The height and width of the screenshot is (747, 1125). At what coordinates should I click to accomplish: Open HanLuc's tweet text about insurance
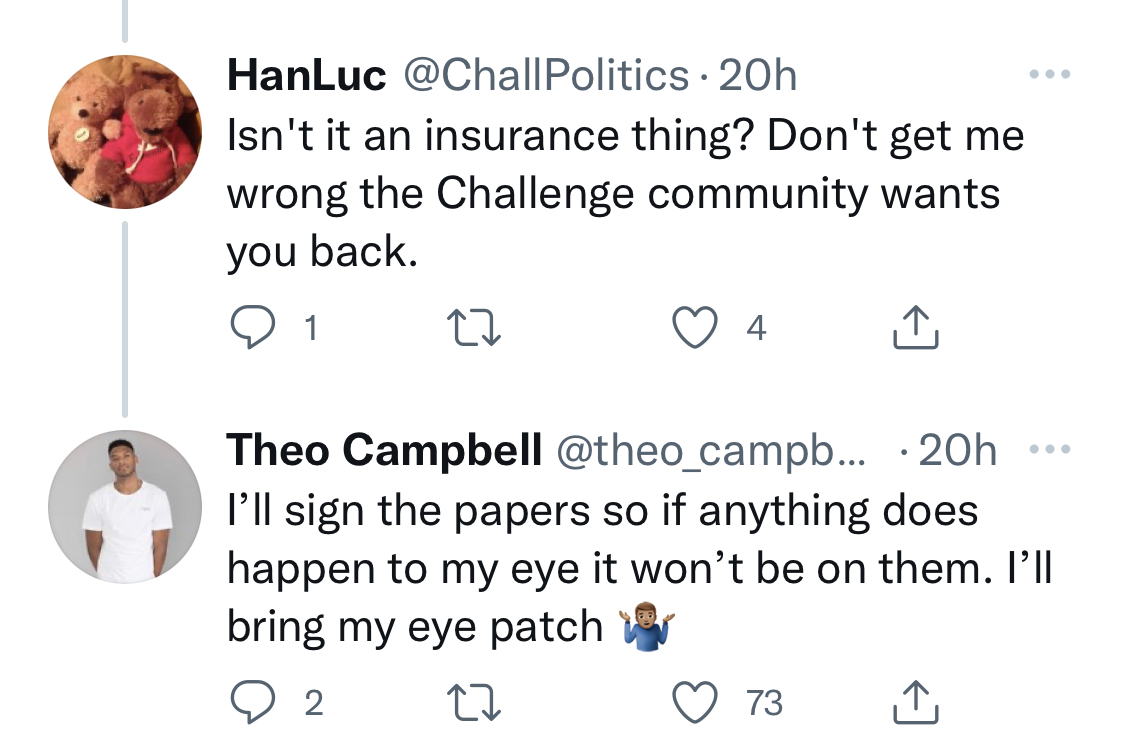625,193
